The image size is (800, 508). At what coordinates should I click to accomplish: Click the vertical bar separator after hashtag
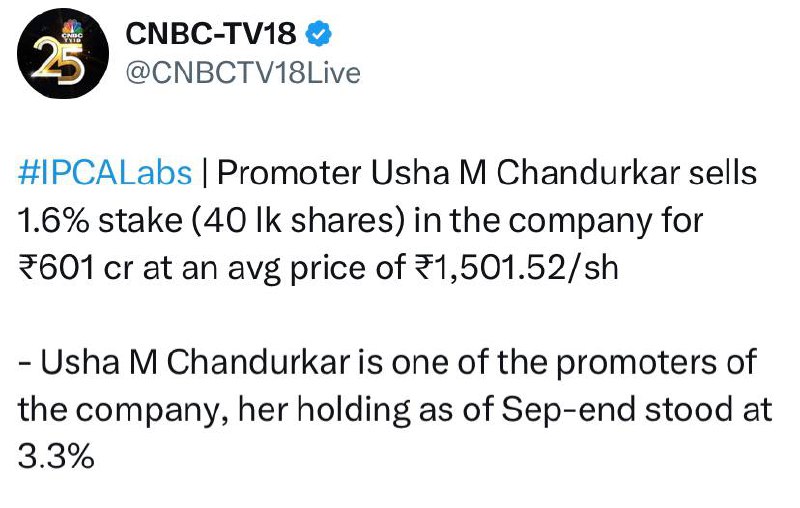205,173
